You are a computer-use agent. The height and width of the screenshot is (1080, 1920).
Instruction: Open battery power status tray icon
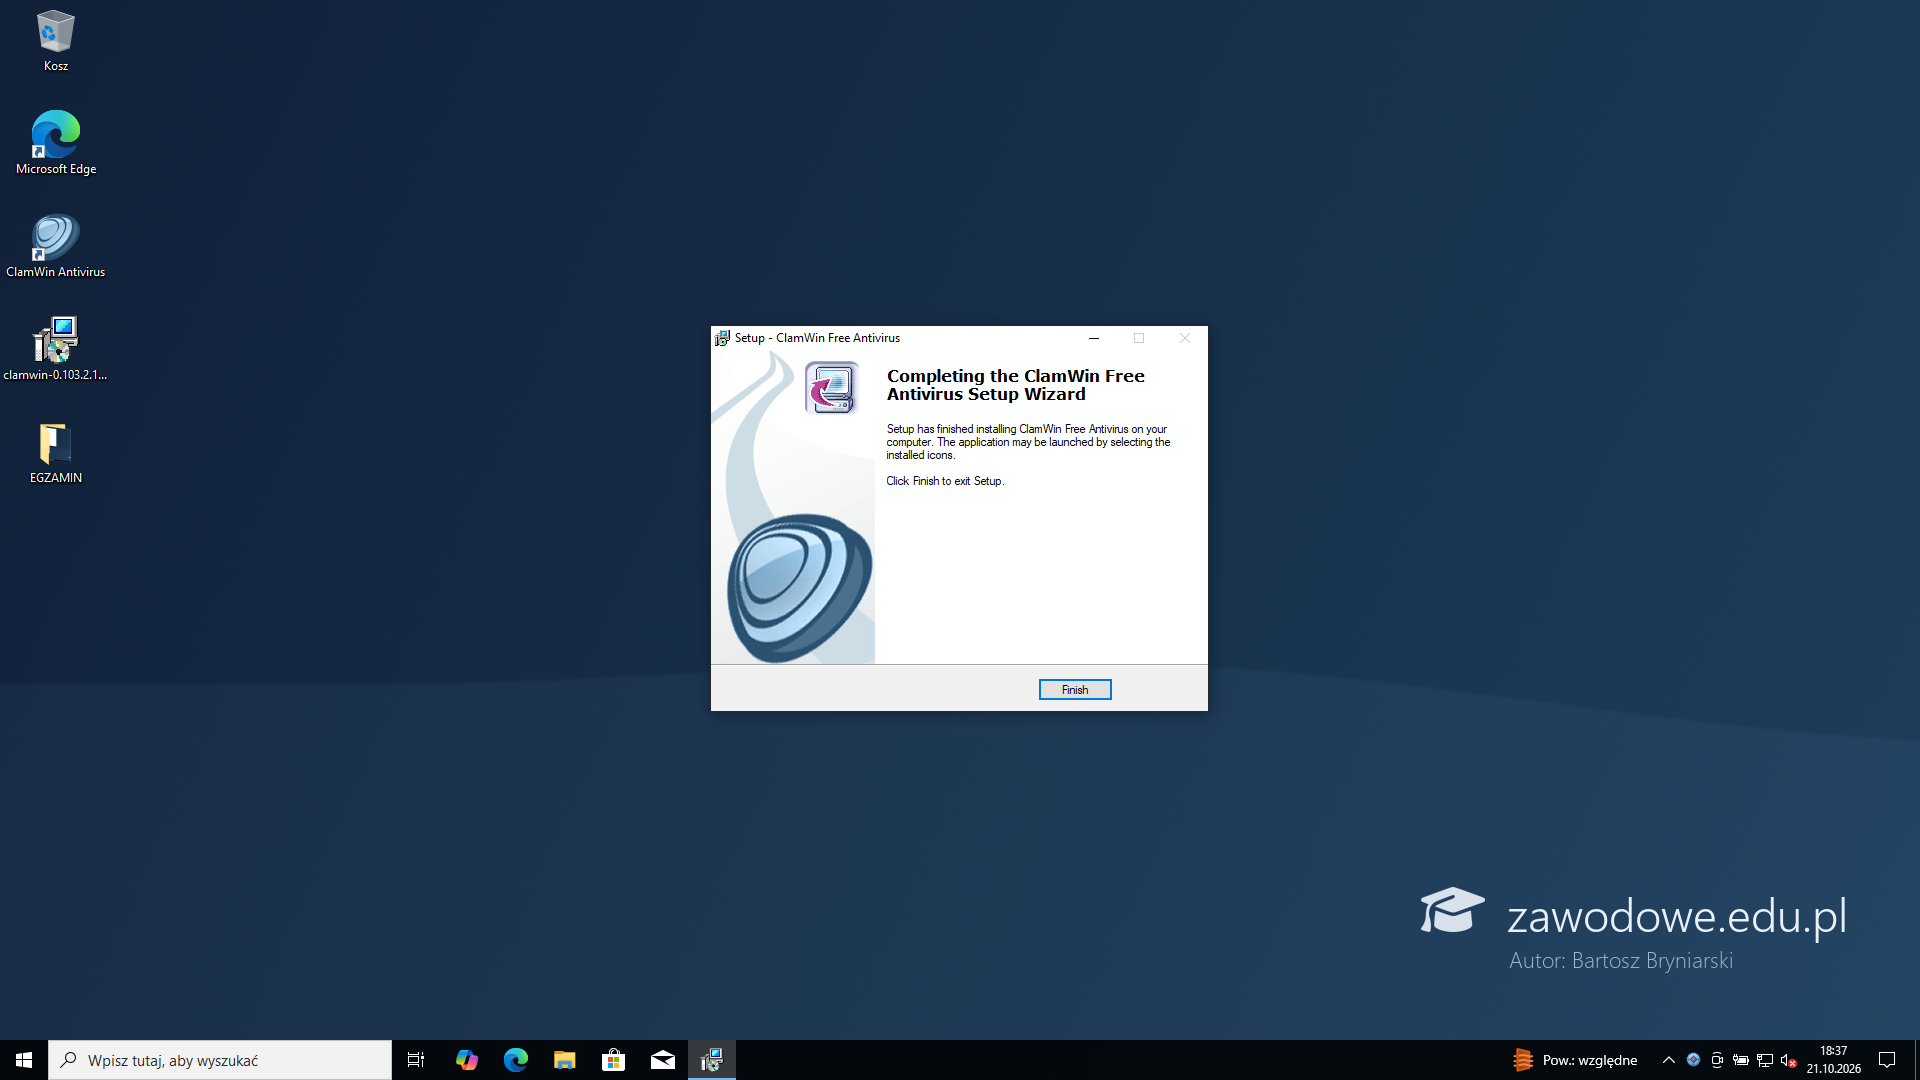tap(1741, 1060)
